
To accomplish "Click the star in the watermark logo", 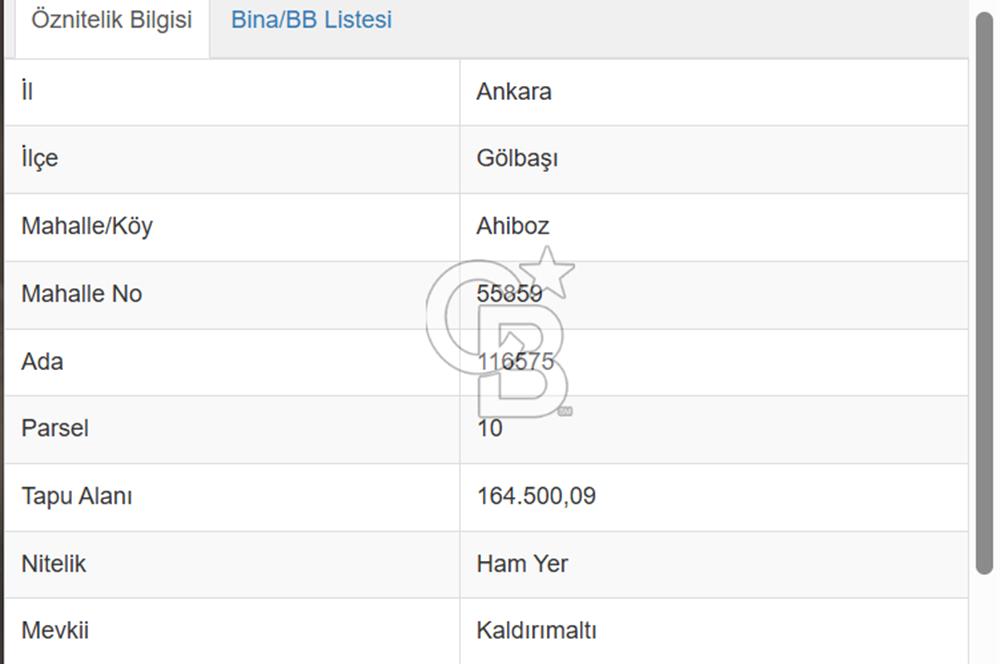I will click(x=547, y=272).
